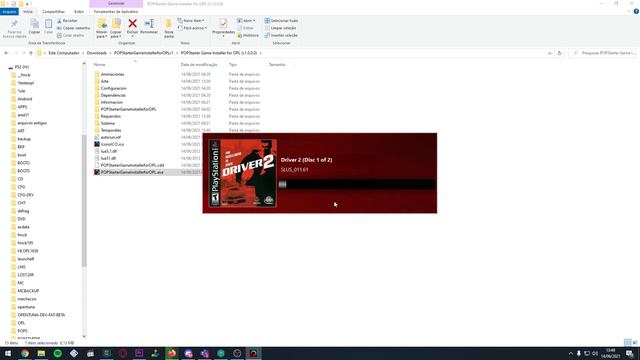Click Selecionar tudo
This screenshot has width=640, height=360.
281,20
